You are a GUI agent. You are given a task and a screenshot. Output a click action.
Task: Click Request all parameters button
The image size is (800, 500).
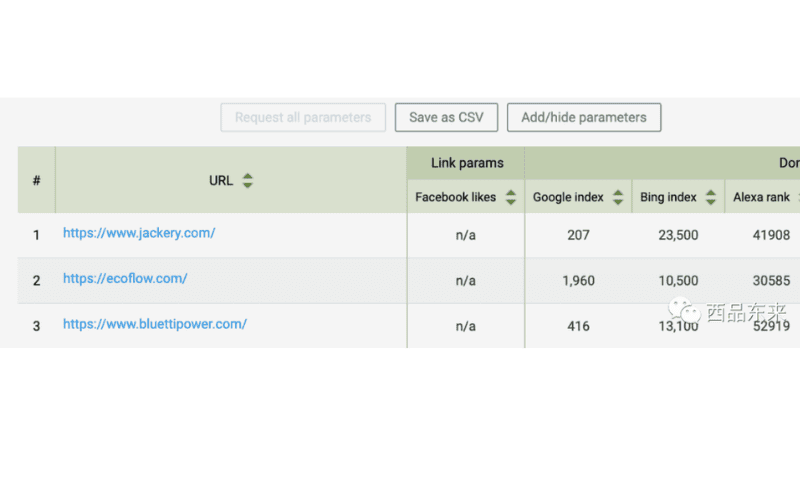pyautogui.click(x=303, y=117)
